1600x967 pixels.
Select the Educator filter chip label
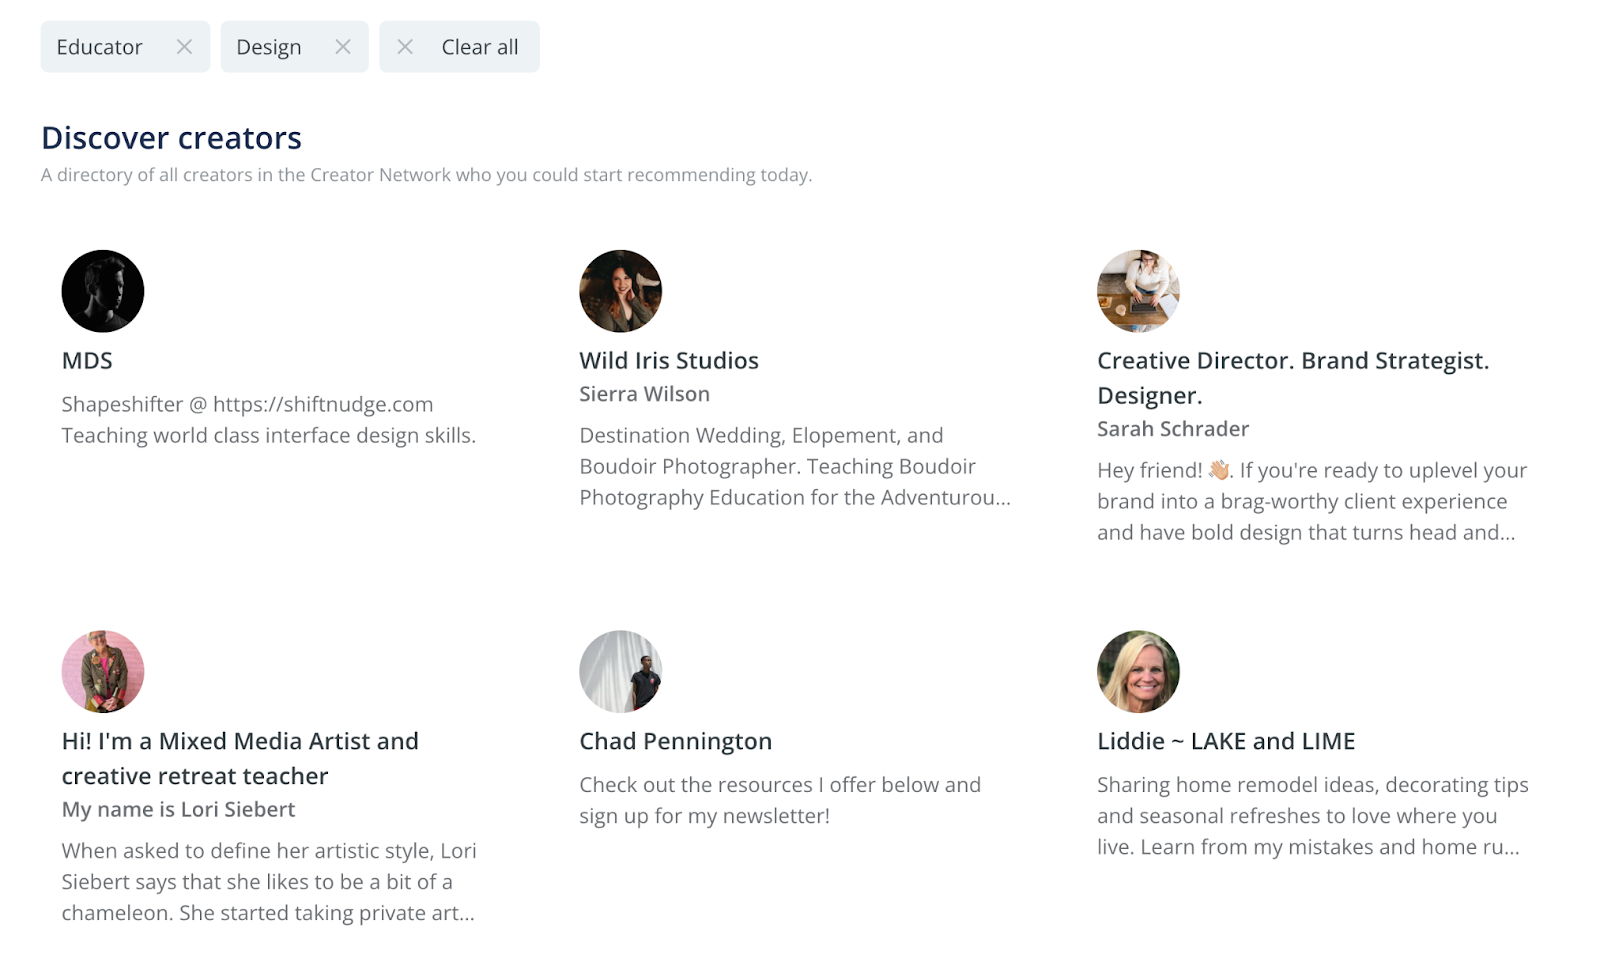(99, 47)
